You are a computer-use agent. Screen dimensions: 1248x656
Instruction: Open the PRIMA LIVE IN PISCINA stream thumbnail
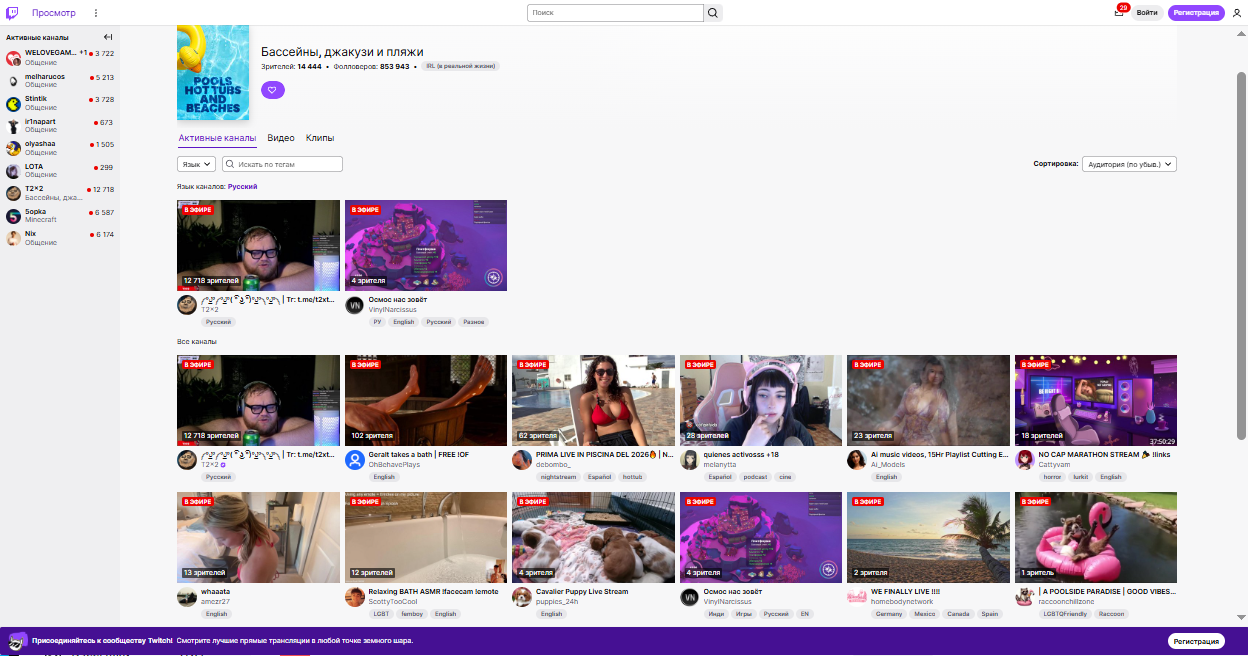(x=593, y=400)
